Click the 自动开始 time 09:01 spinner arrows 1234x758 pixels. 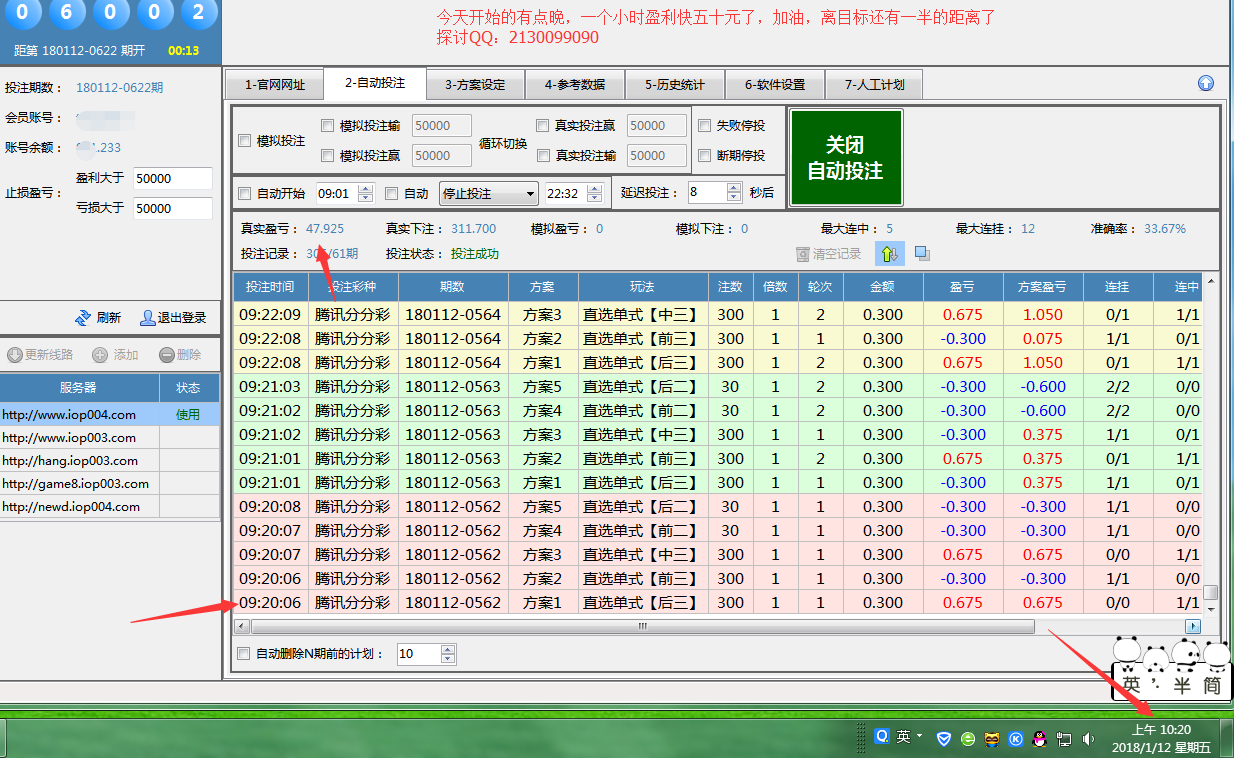[x=365, y=193]
